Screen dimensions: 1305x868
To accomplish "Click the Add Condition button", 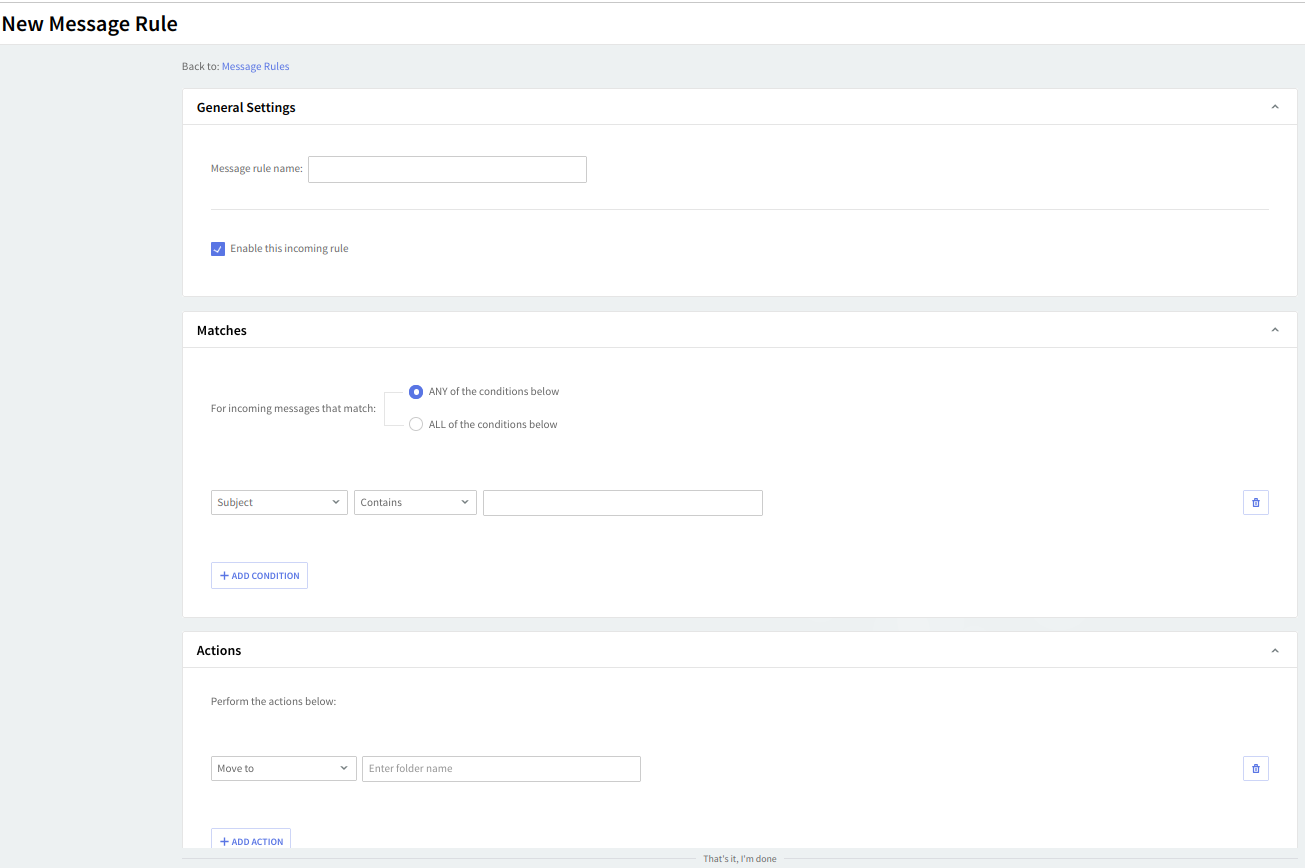I will pos(259,575).
